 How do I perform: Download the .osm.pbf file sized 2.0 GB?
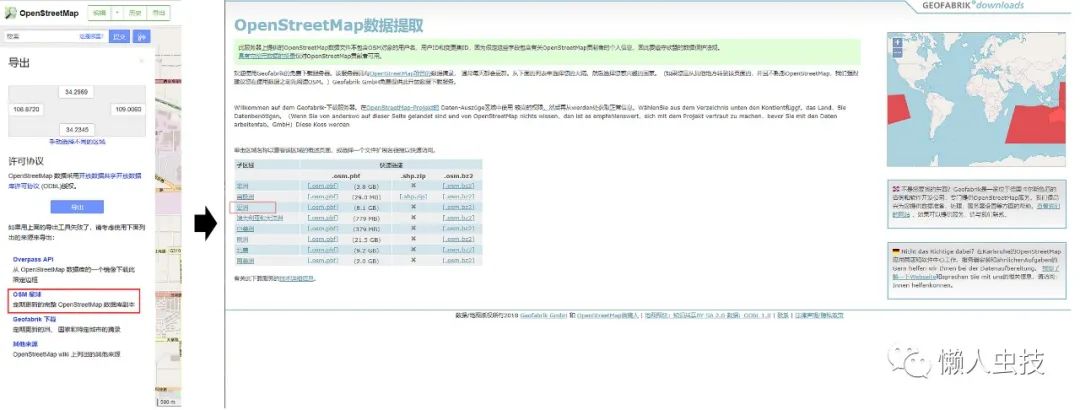(x=323, y=260)
